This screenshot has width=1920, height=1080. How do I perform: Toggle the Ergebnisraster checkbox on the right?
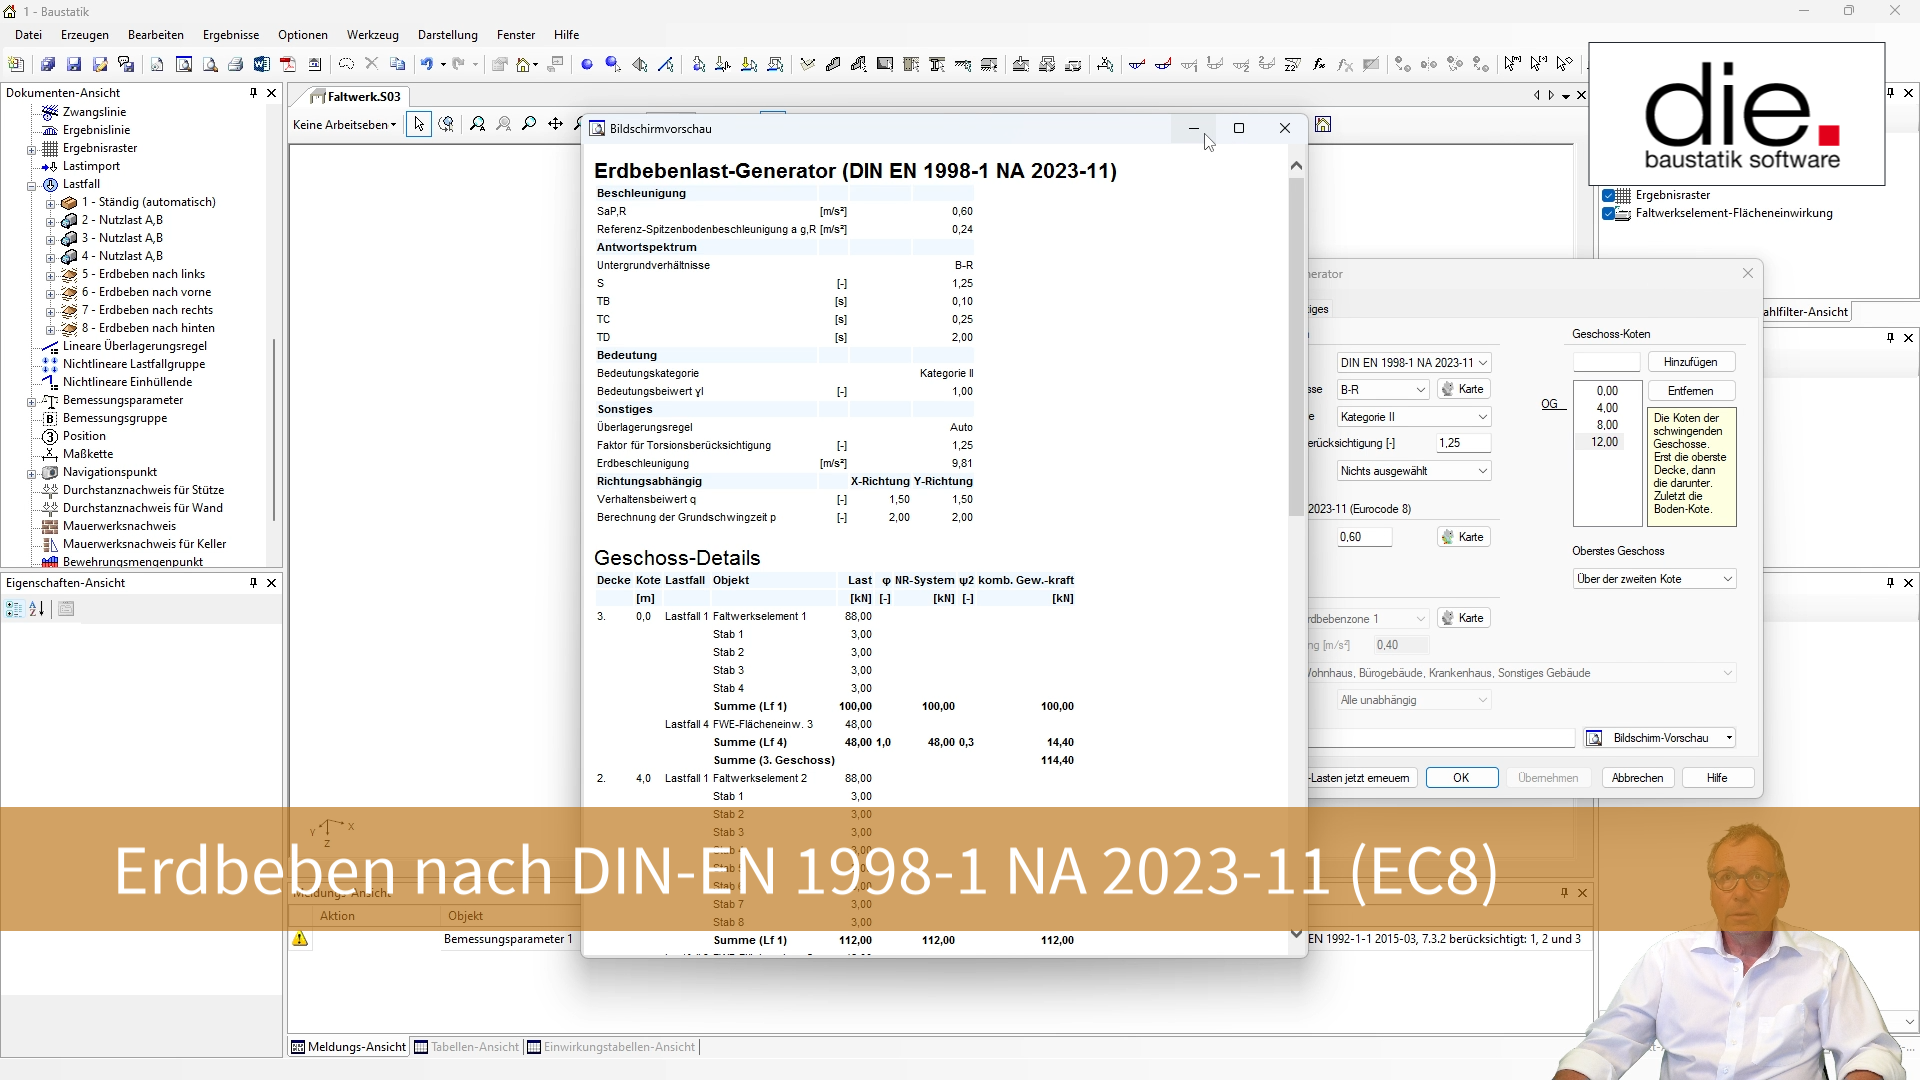[1609, 195]
